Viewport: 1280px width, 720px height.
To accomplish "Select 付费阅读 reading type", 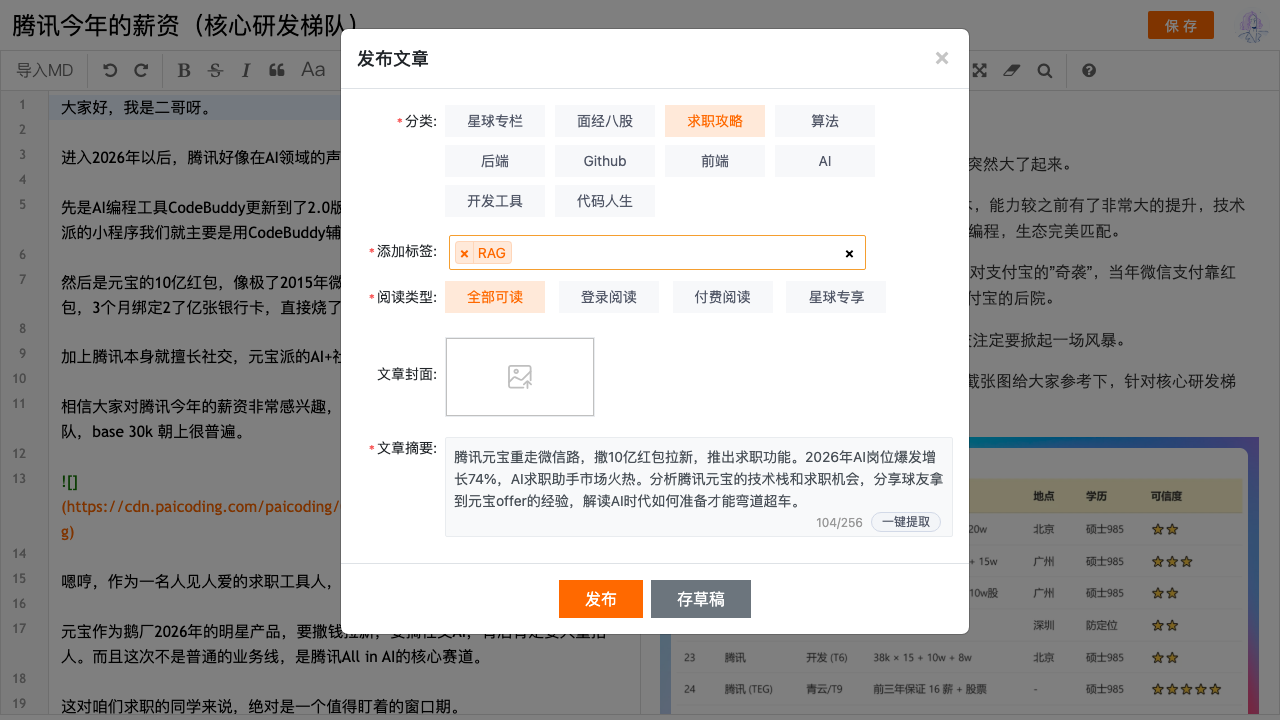I will 722,297.
